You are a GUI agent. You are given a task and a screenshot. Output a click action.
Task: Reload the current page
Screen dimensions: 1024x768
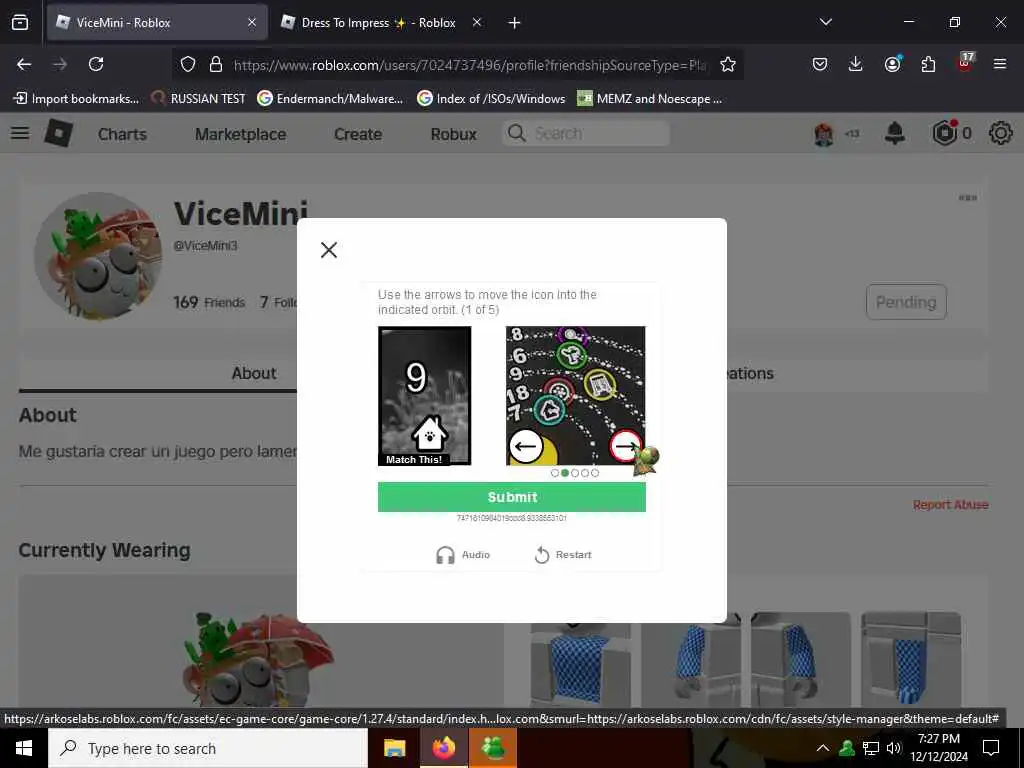(96, 64)
